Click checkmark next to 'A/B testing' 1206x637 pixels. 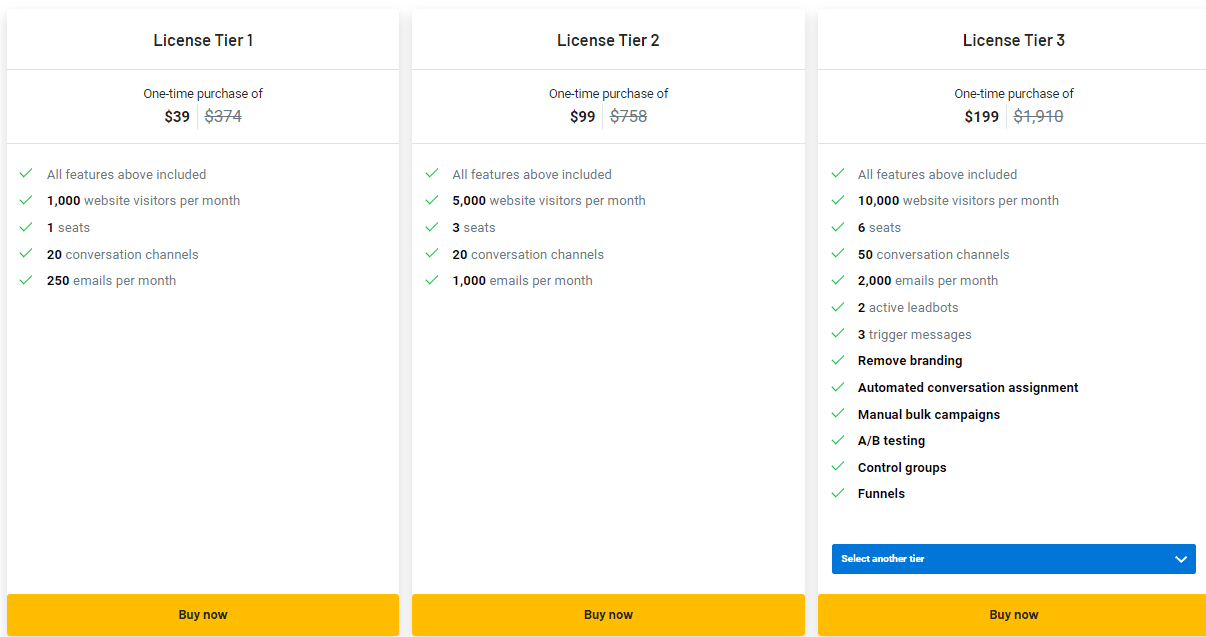[x=838, y=440]
